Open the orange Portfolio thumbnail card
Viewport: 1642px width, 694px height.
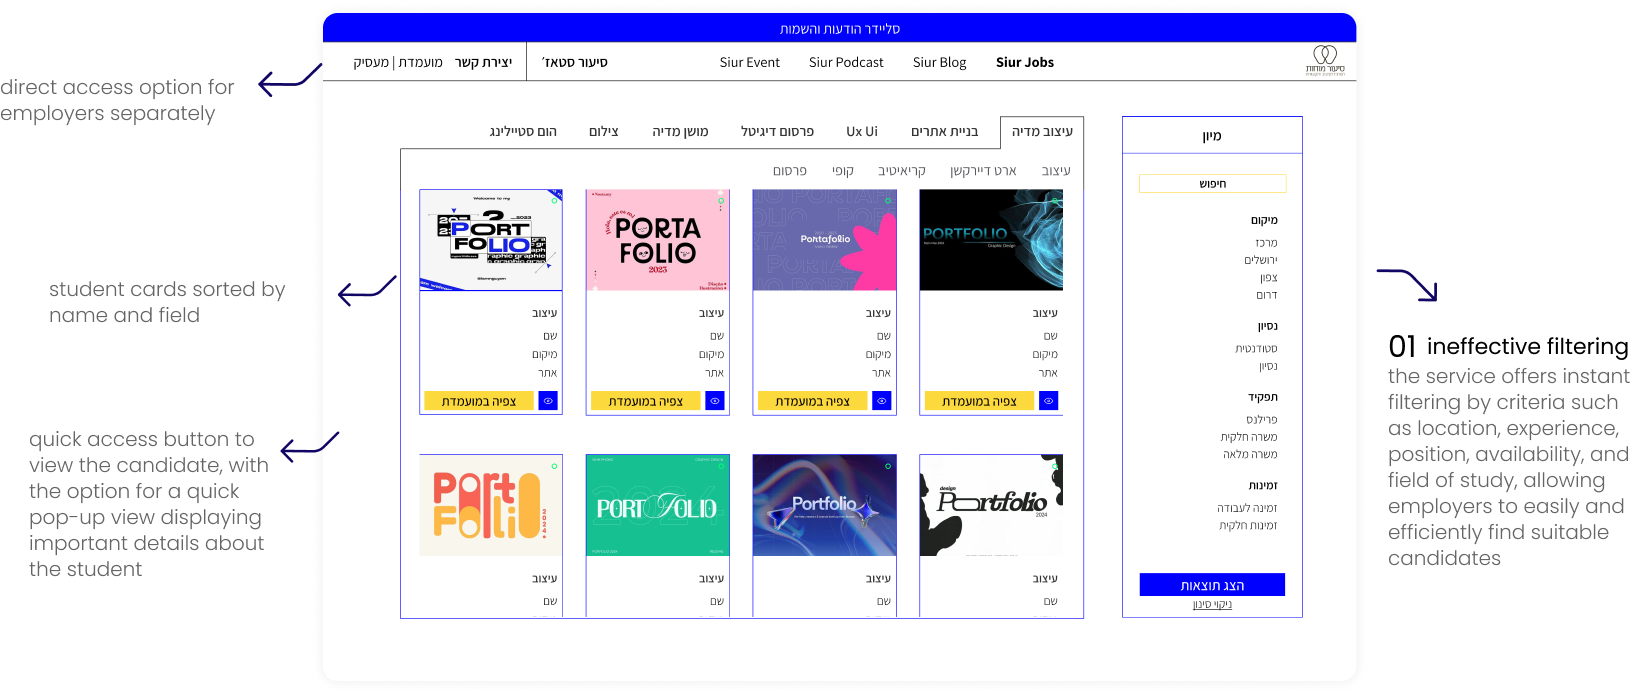[x=491, y=505]
